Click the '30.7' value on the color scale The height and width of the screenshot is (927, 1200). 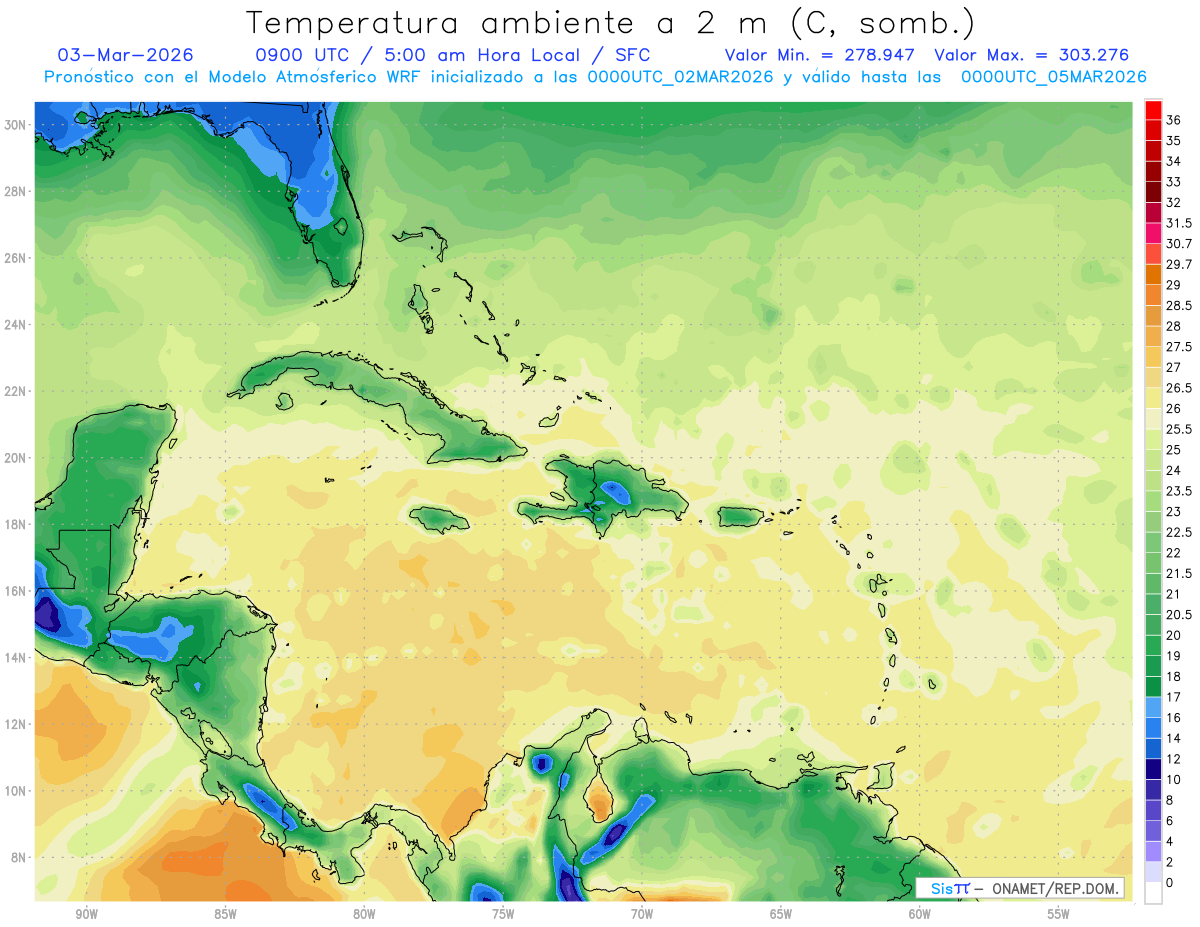coord(1178,244)
